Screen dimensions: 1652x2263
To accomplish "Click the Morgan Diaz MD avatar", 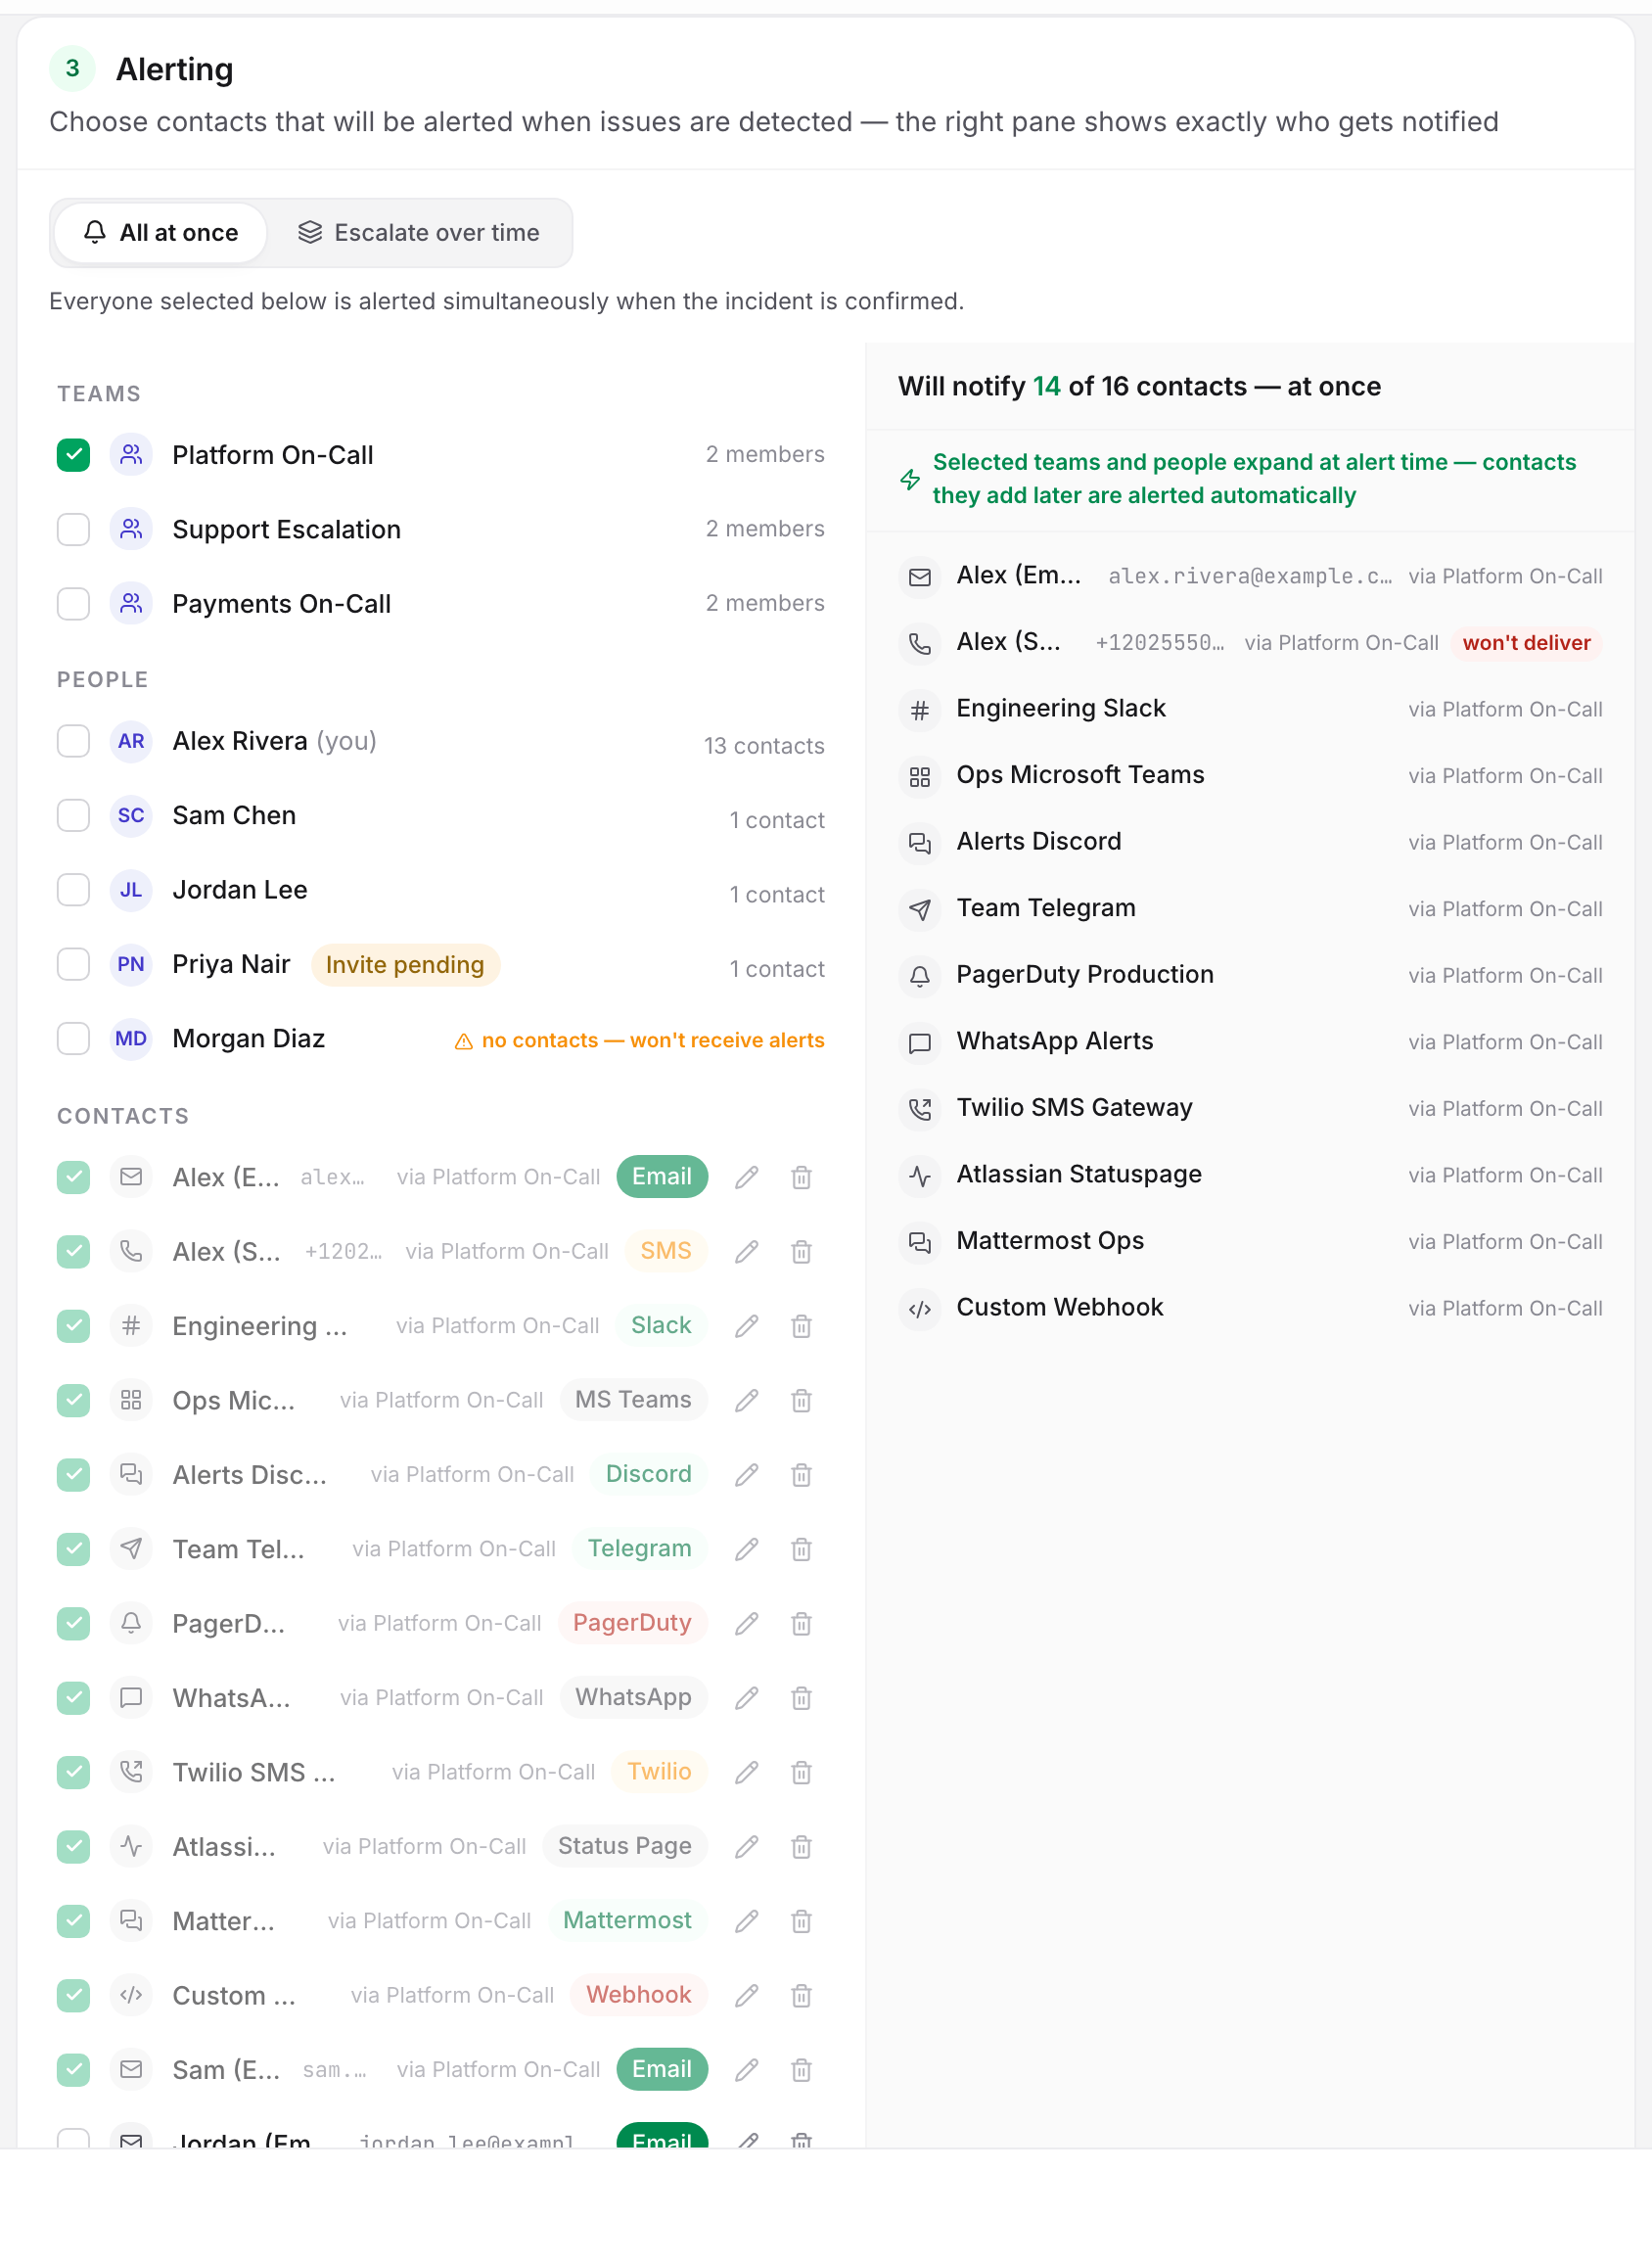I will coord(131,1039).
